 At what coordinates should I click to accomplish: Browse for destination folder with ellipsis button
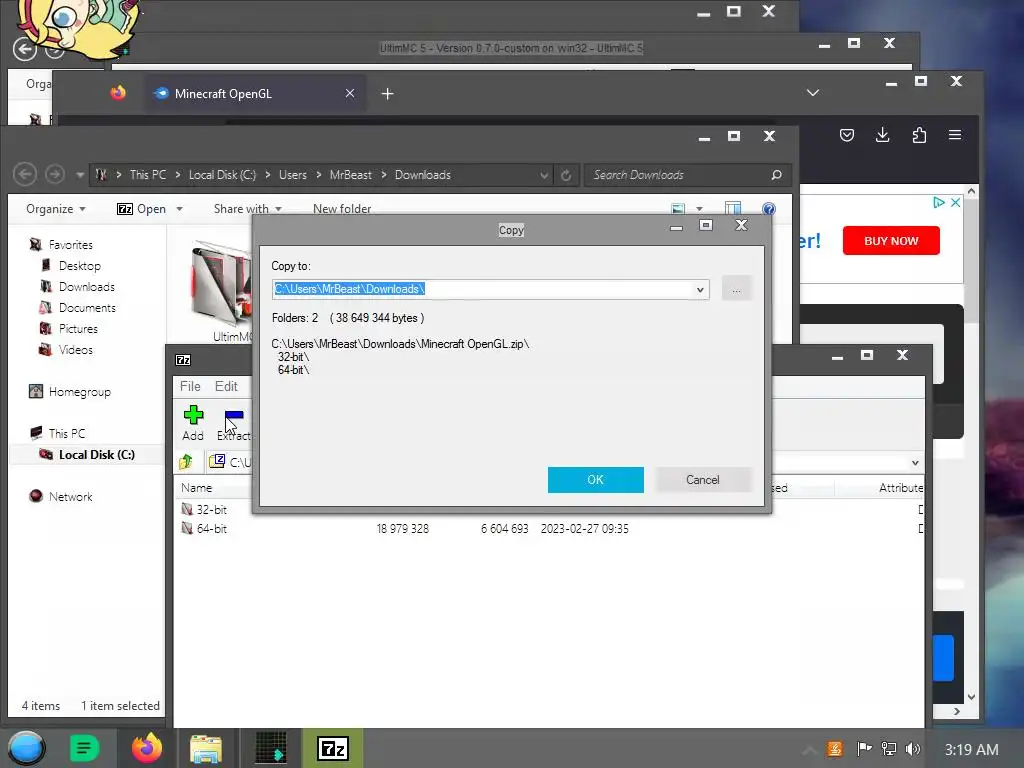(737, 289)
